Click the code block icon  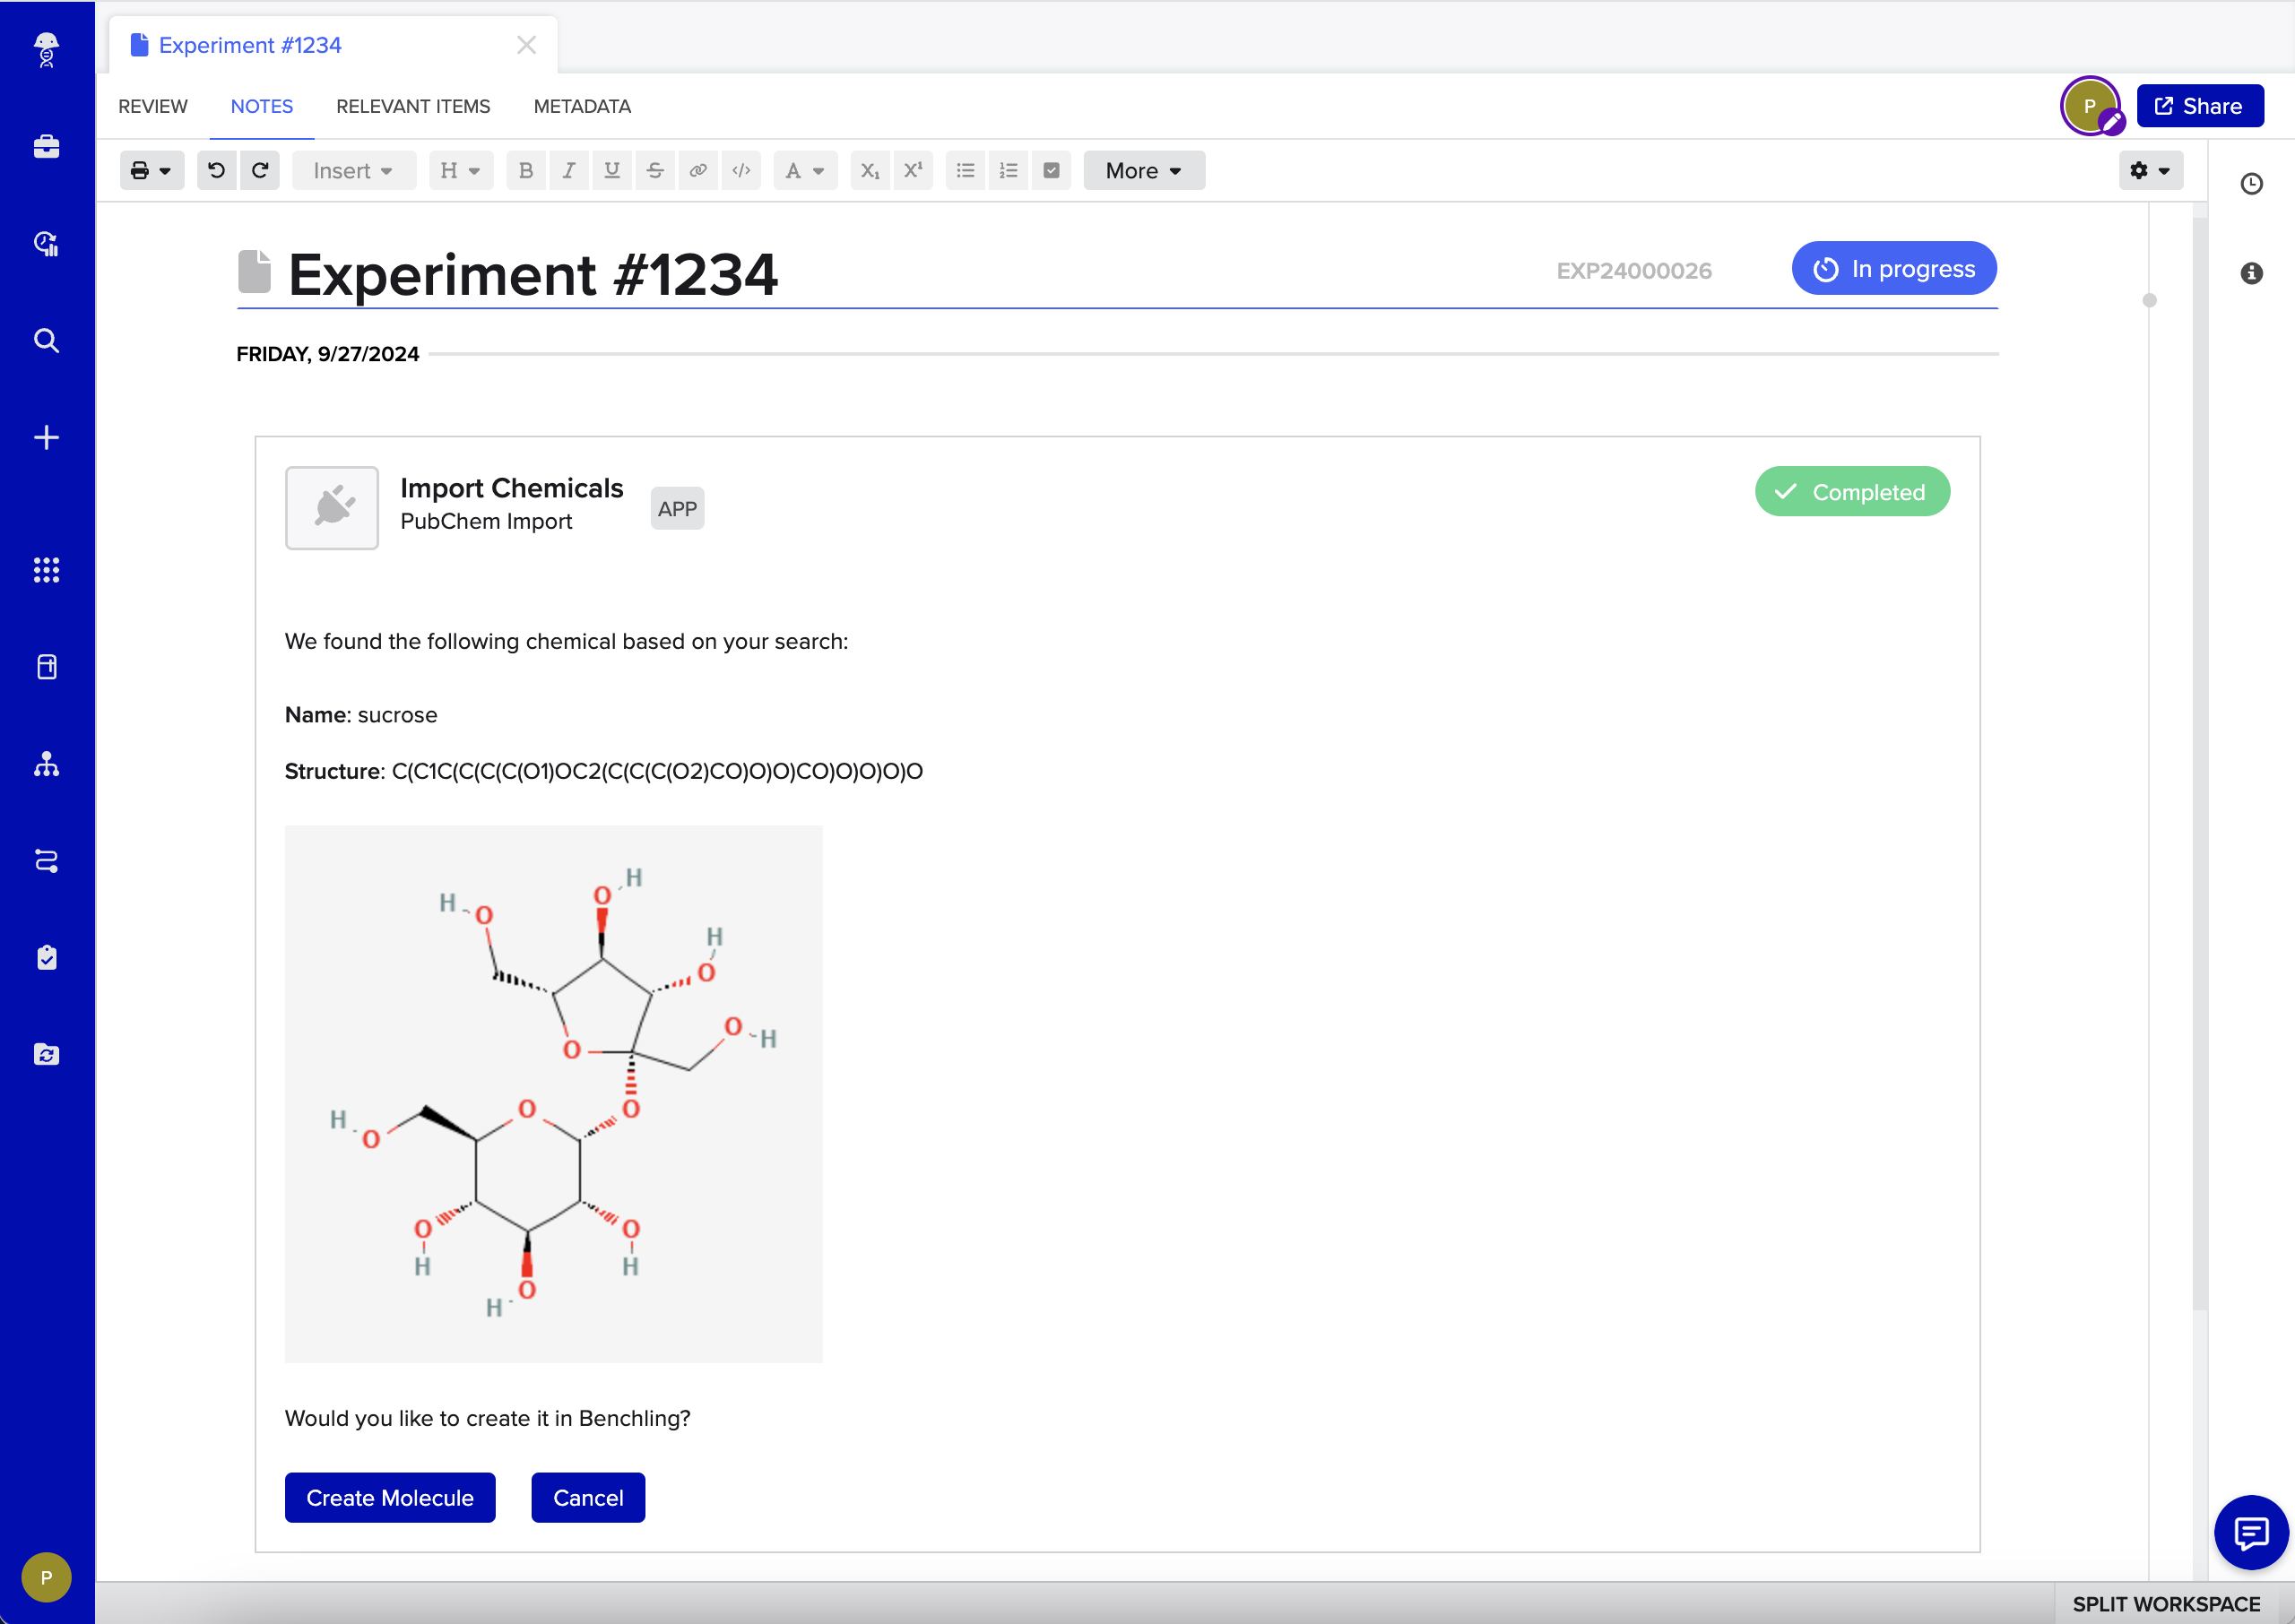pos(740,170)
